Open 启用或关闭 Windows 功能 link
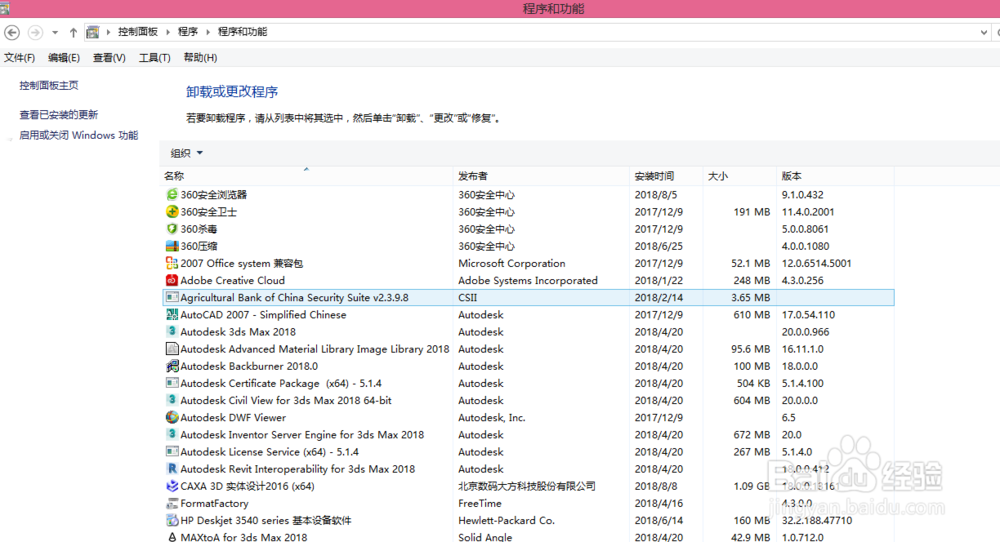The height and width of the screenshot is (542, 1000). [78, 135]
